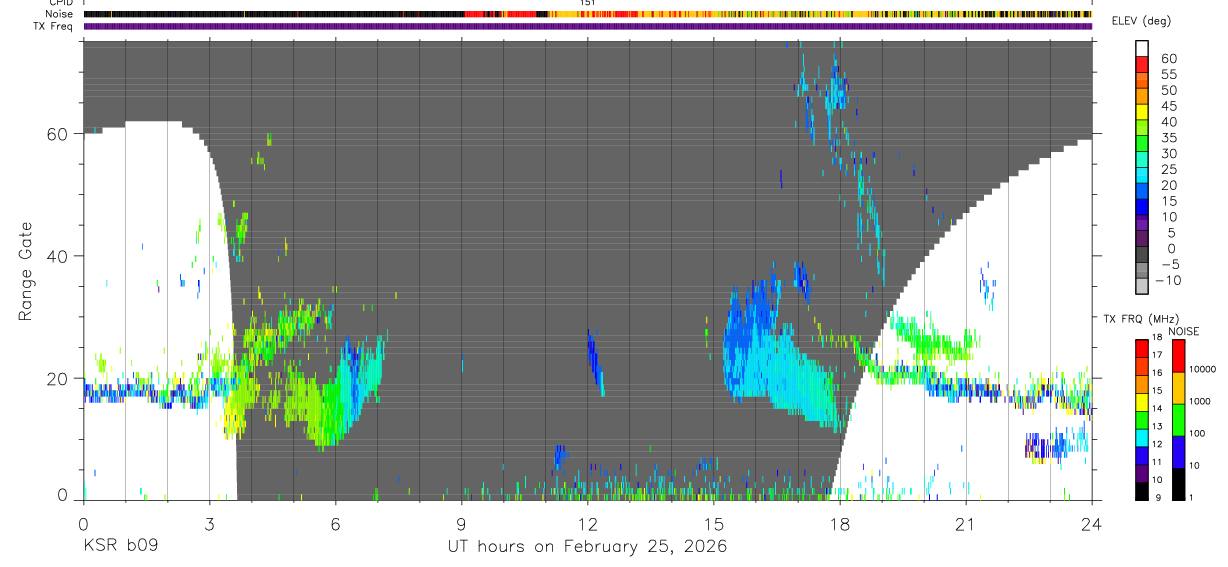Click the "UT hours on February 25, 2026" axis title

coord(586,547)
